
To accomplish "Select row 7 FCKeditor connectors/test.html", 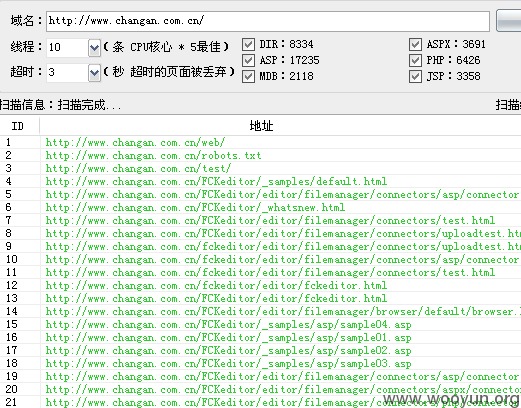I will pyautogui.click(x=260, y=220).
